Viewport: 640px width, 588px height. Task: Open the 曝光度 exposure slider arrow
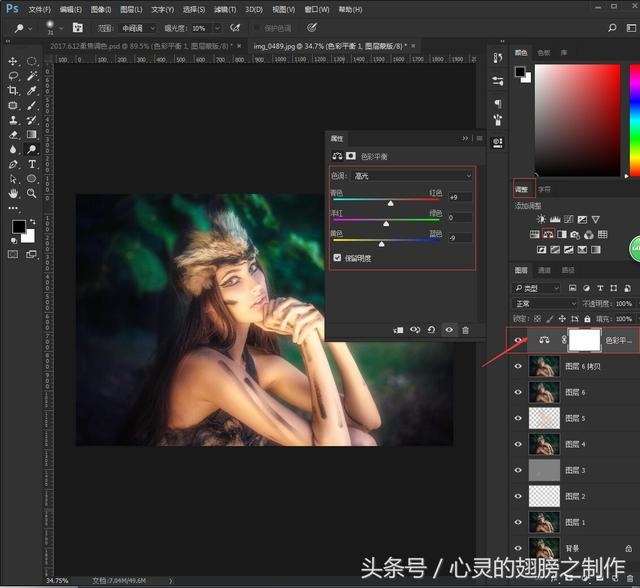[217, 28]
